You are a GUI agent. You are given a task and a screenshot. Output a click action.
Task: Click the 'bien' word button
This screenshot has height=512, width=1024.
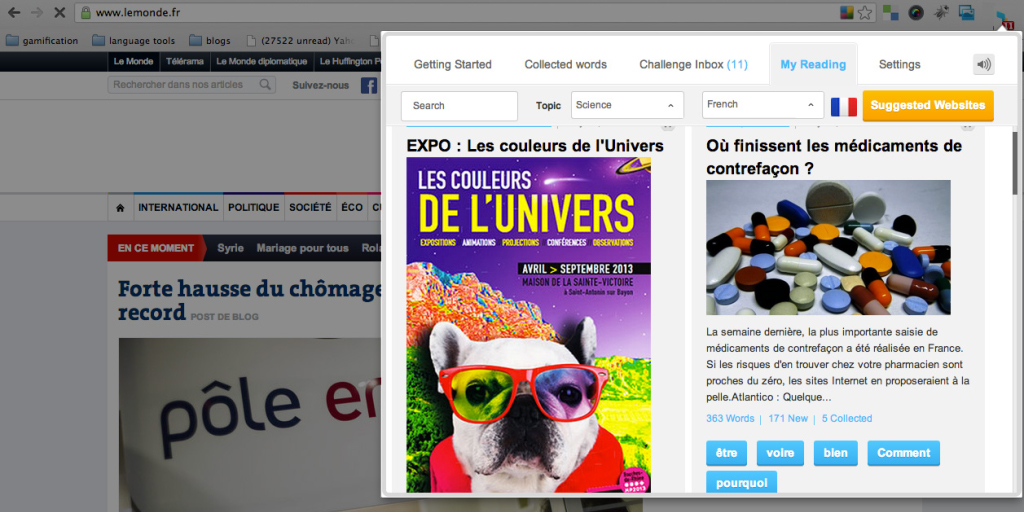pyautogui.click(x=836, y=453)
